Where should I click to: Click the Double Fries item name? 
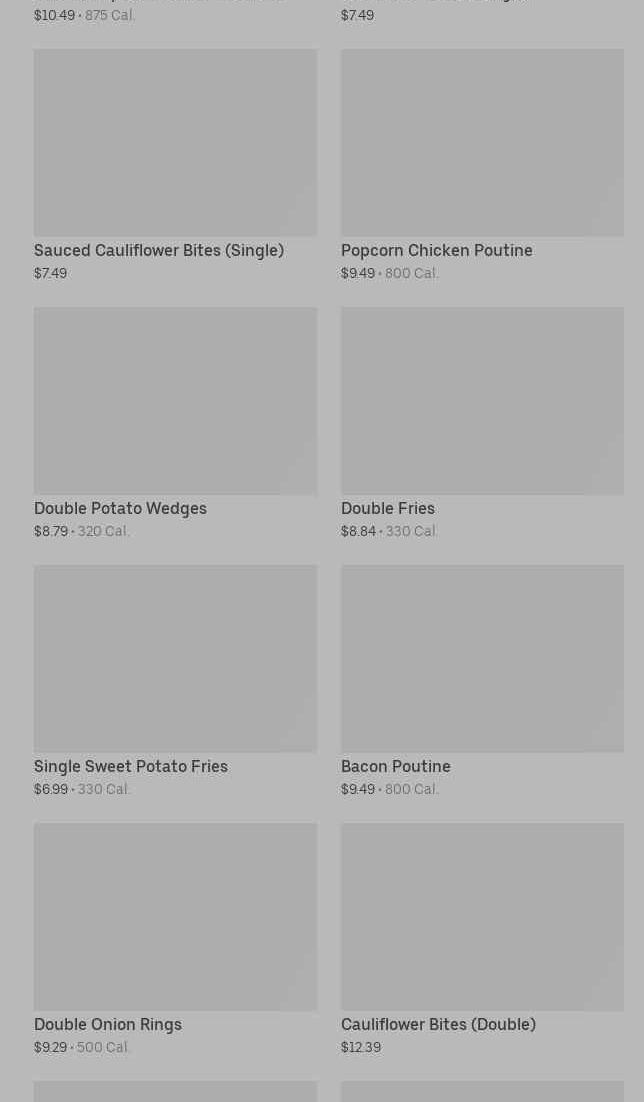[x=388, y=509]
